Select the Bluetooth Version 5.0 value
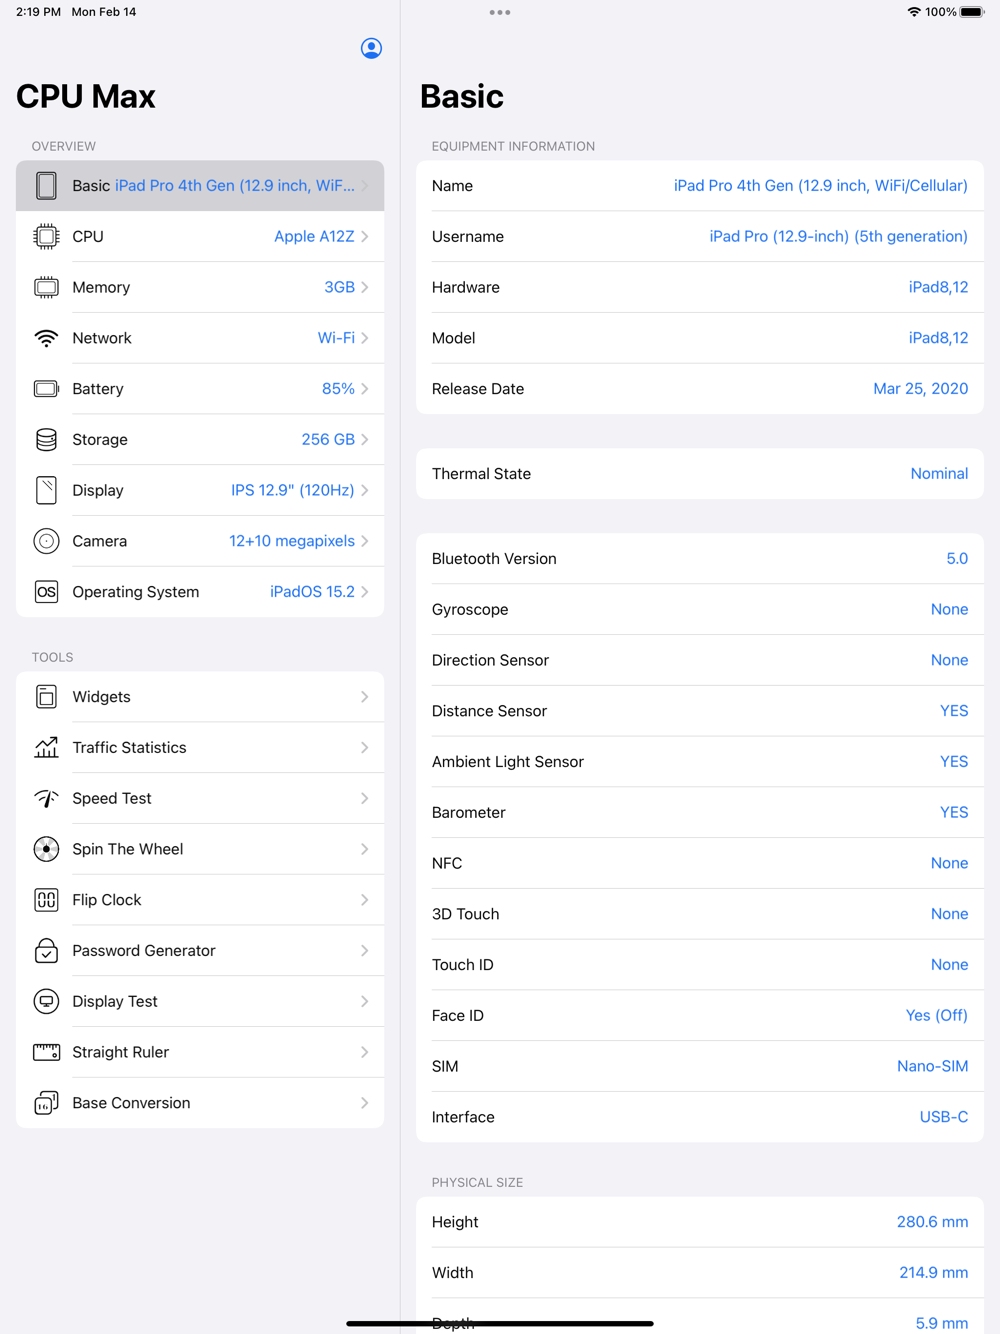This screenshot has width=1000, height=1334. 957,559
